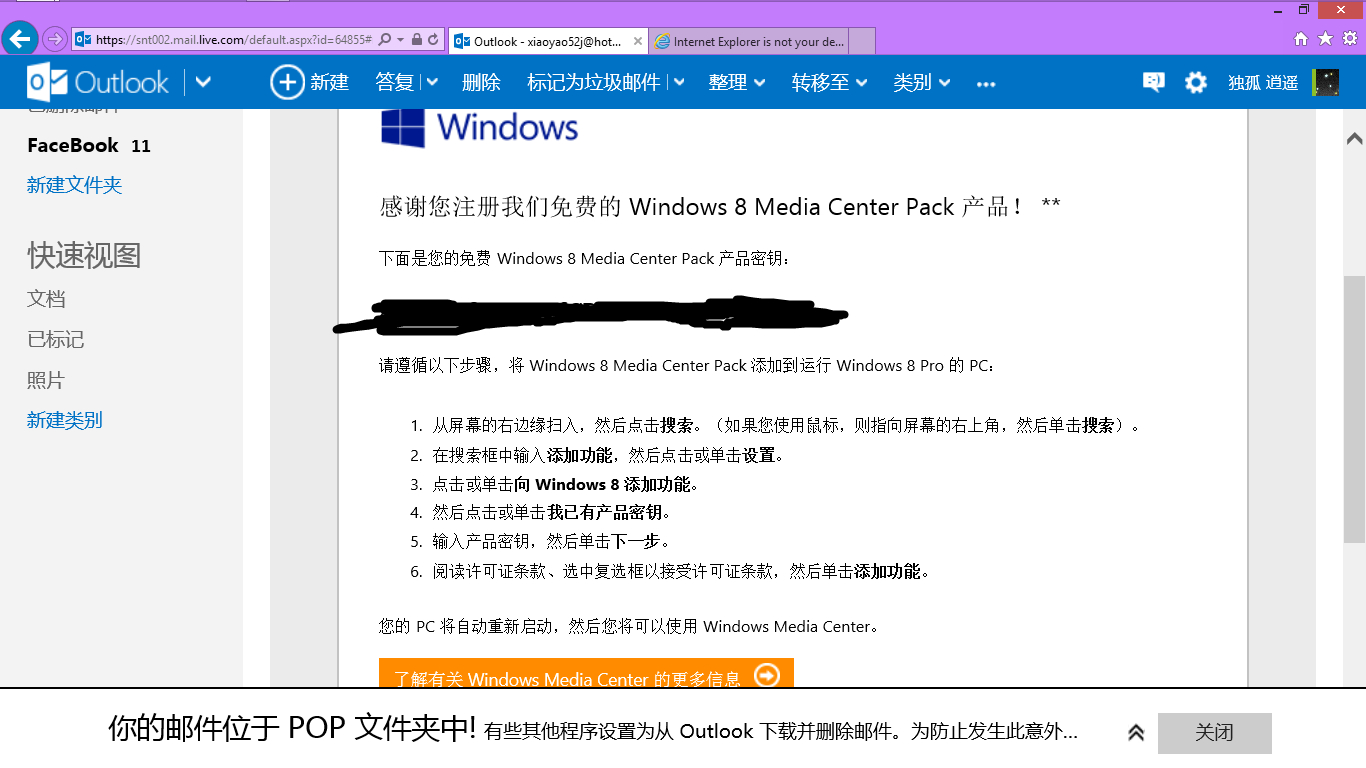This screenshot has height=768, width=1366.
Task: Click the orange 了解有关 Windows Media Center button
Action: 586,673
